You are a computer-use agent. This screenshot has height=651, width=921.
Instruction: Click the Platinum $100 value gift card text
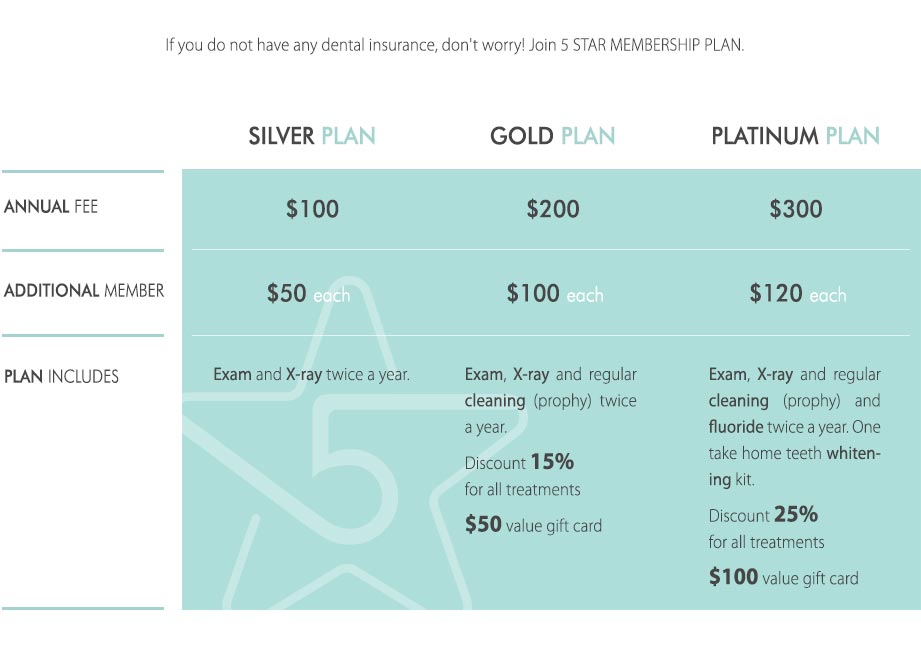[783, 577]
